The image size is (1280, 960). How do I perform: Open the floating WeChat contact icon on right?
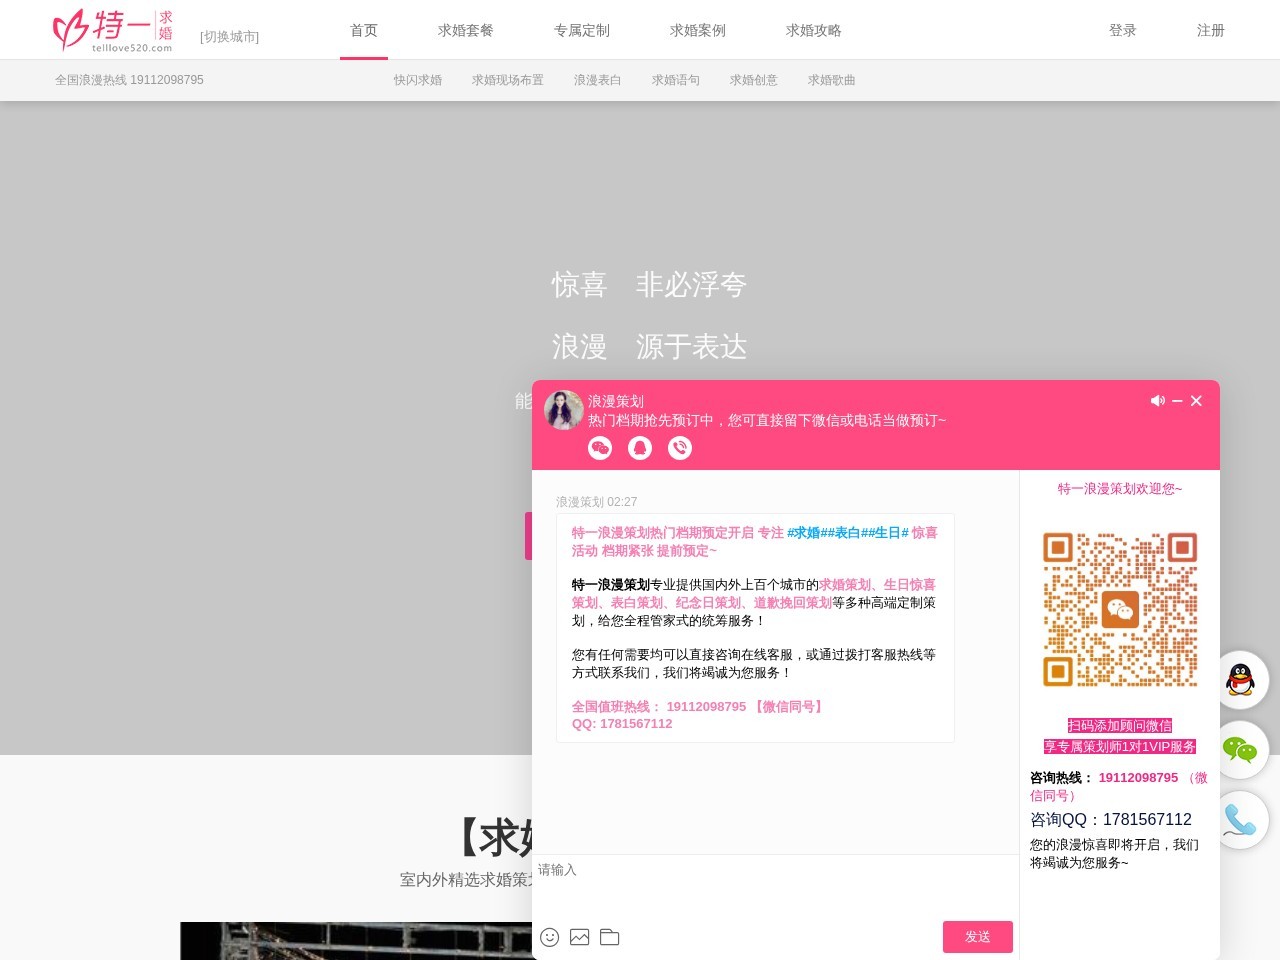pos(1240,750)
